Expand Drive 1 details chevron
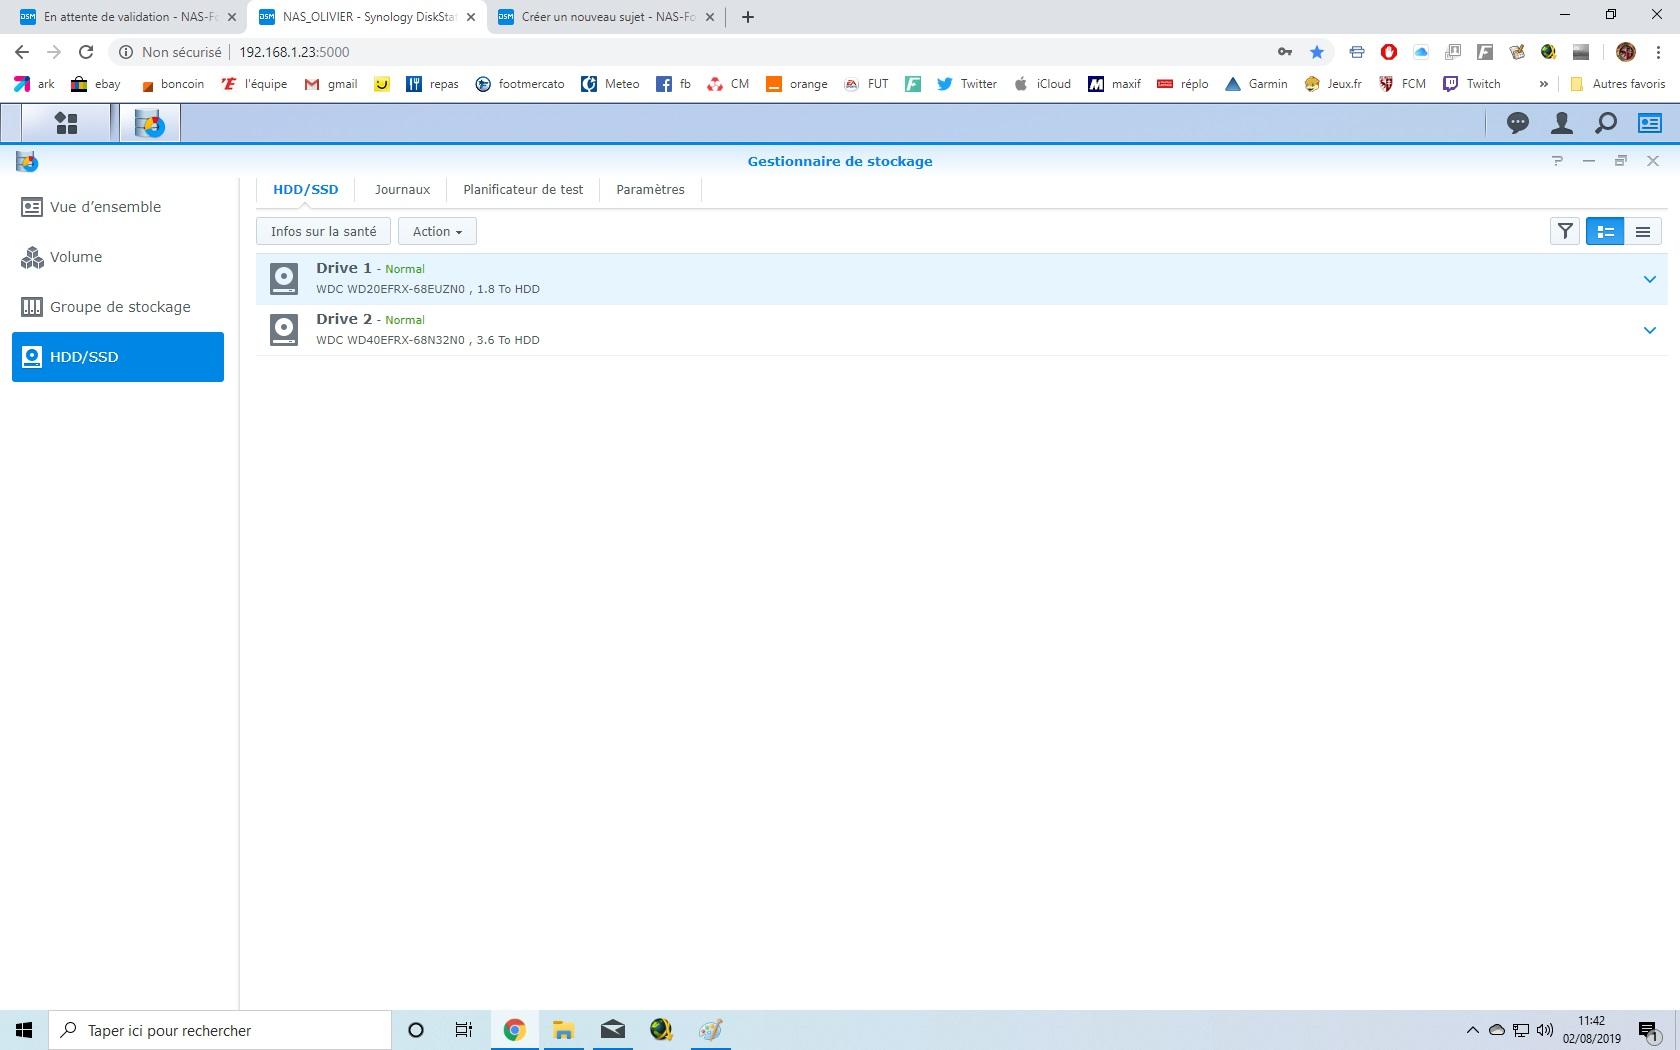Viewport: 1680px width, 1050px height. (1649, 279)
